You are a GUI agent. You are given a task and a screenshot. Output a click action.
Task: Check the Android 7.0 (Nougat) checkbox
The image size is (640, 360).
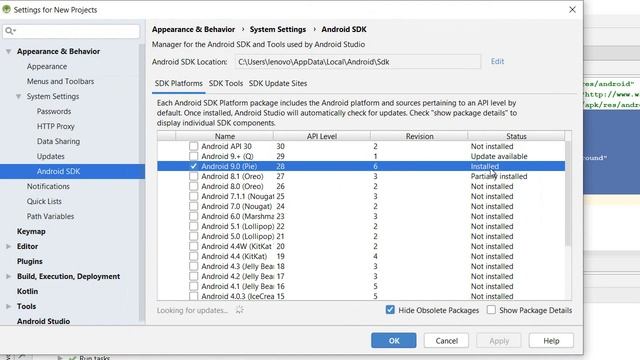click(x=193, y=206)
